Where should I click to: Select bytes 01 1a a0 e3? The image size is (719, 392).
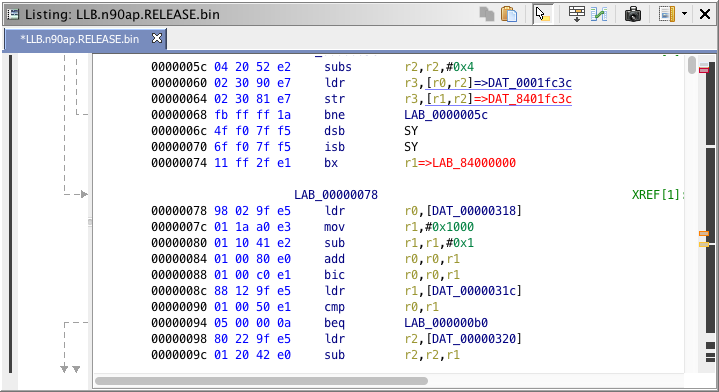coord(252,227)
